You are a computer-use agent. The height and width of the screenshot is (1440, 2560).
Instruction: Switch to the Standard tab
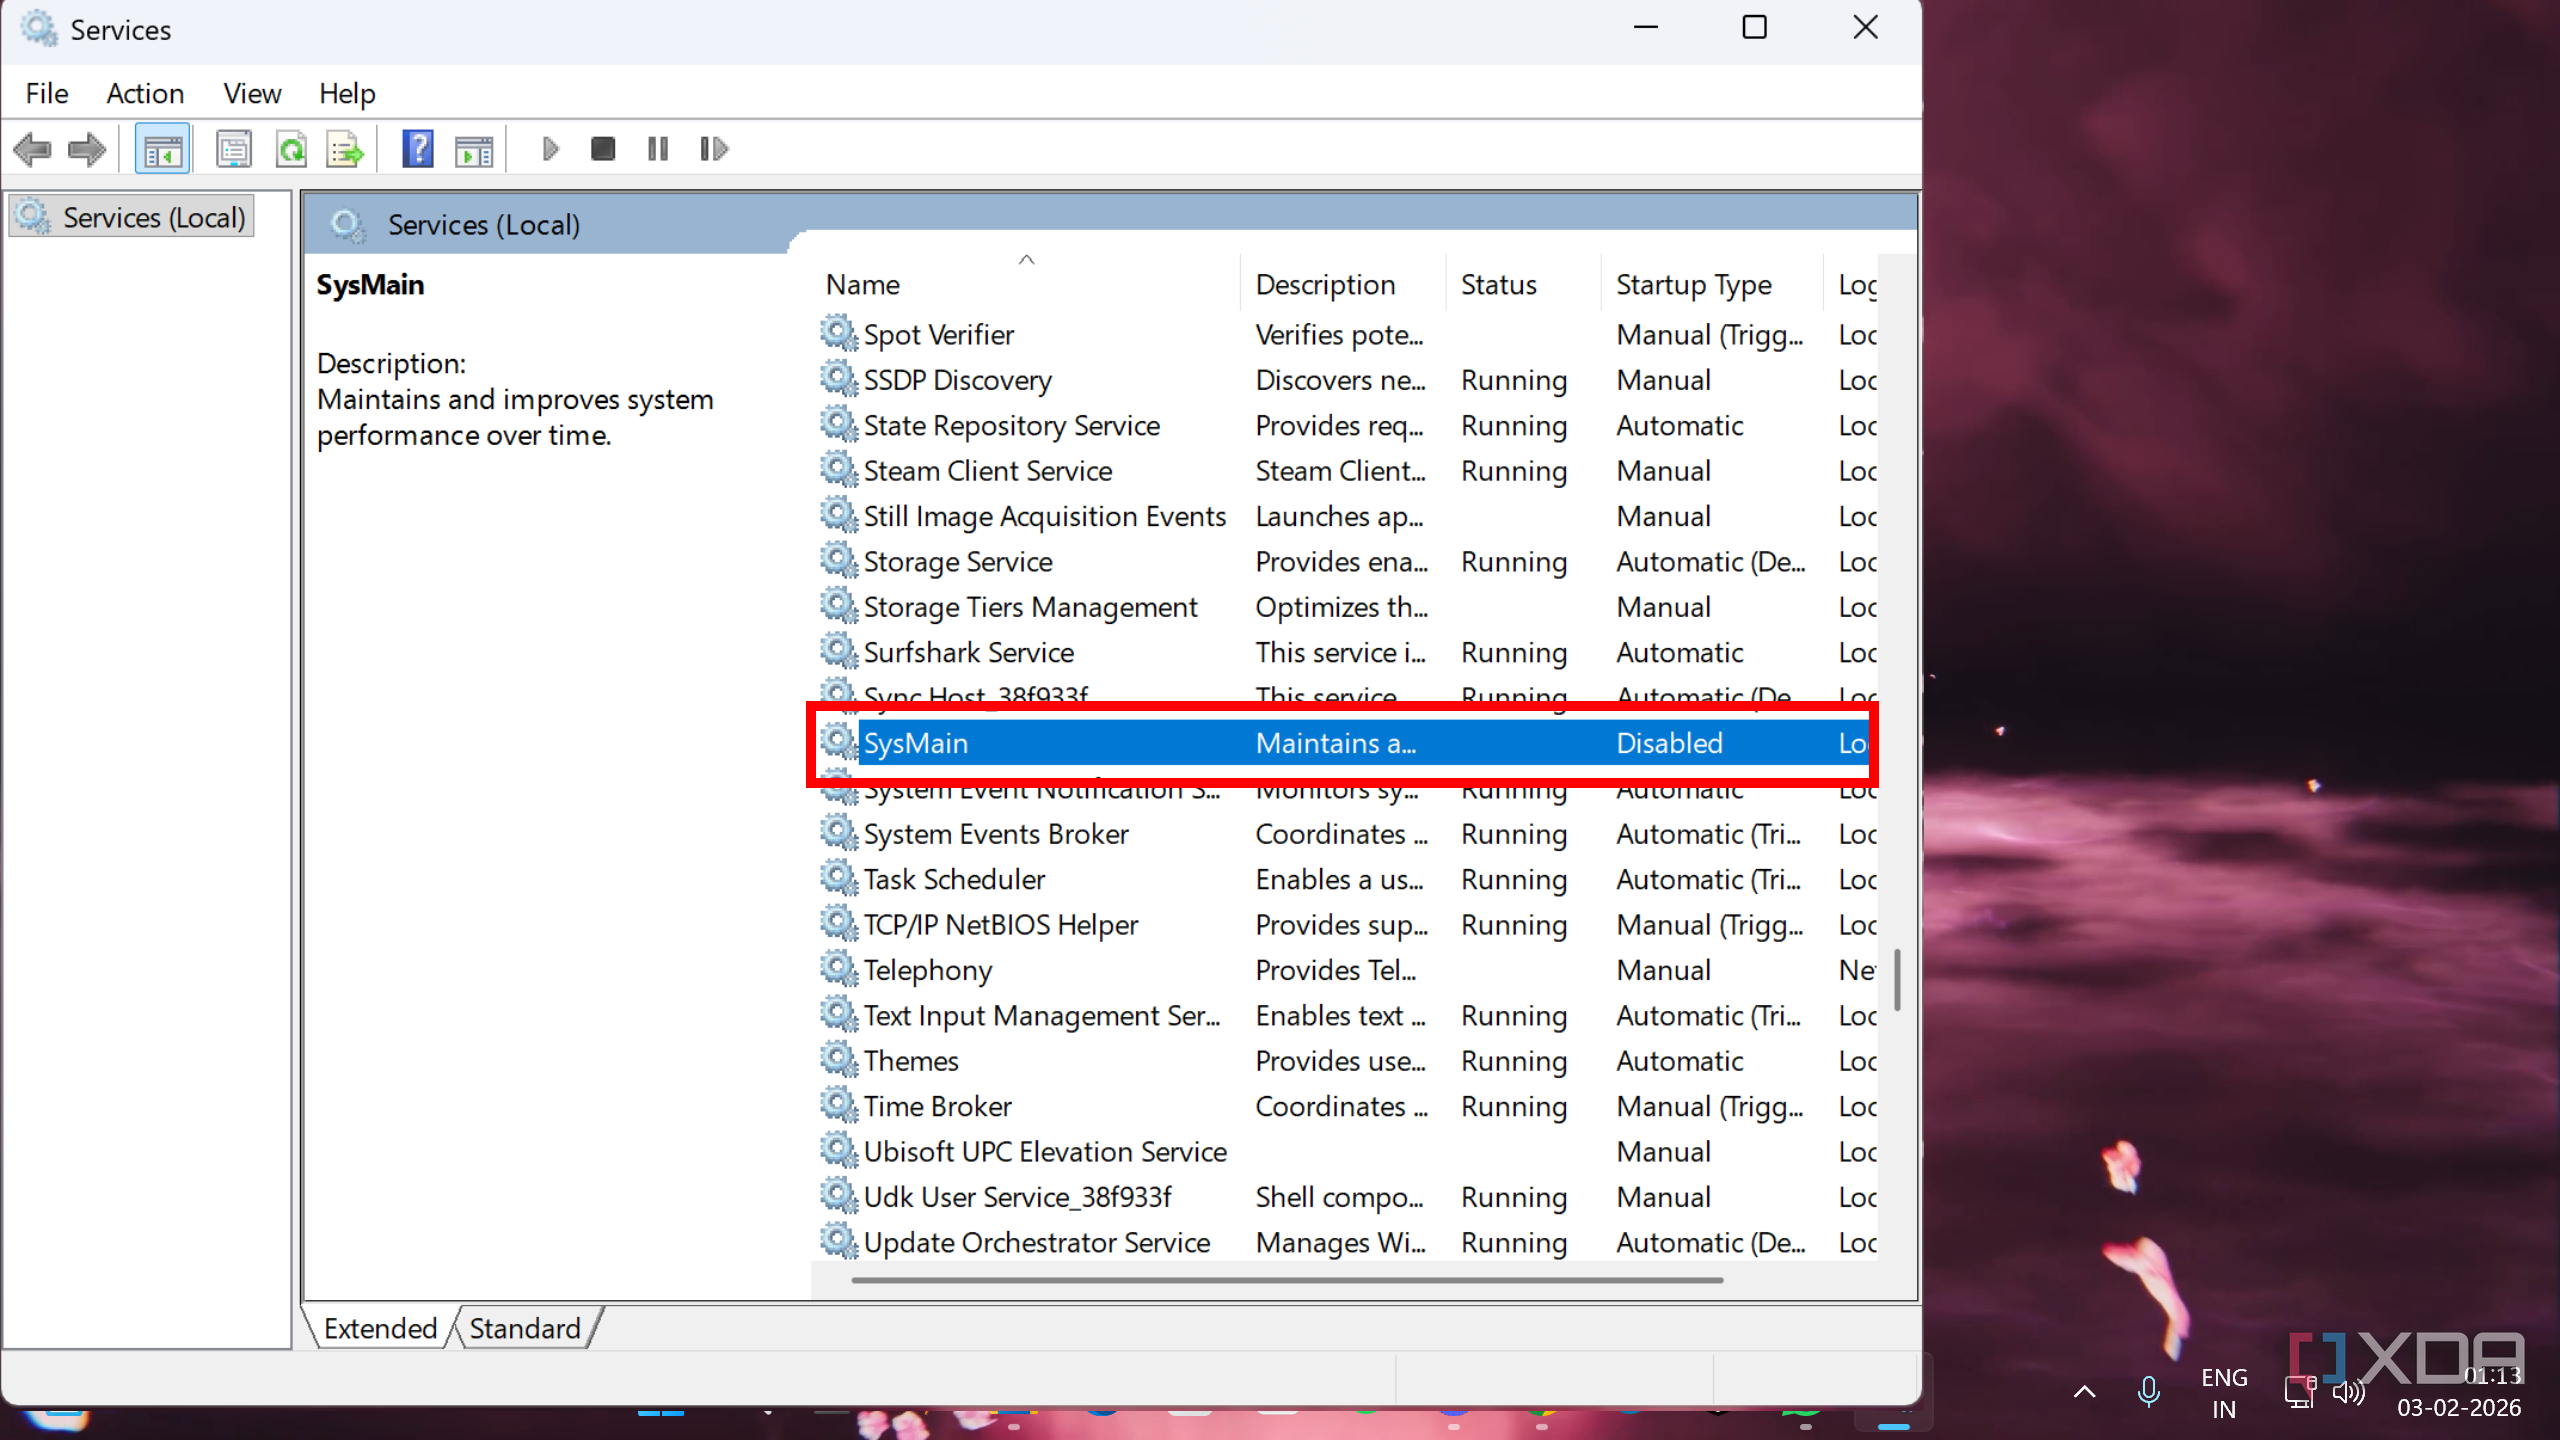(x=524, y=1328)
